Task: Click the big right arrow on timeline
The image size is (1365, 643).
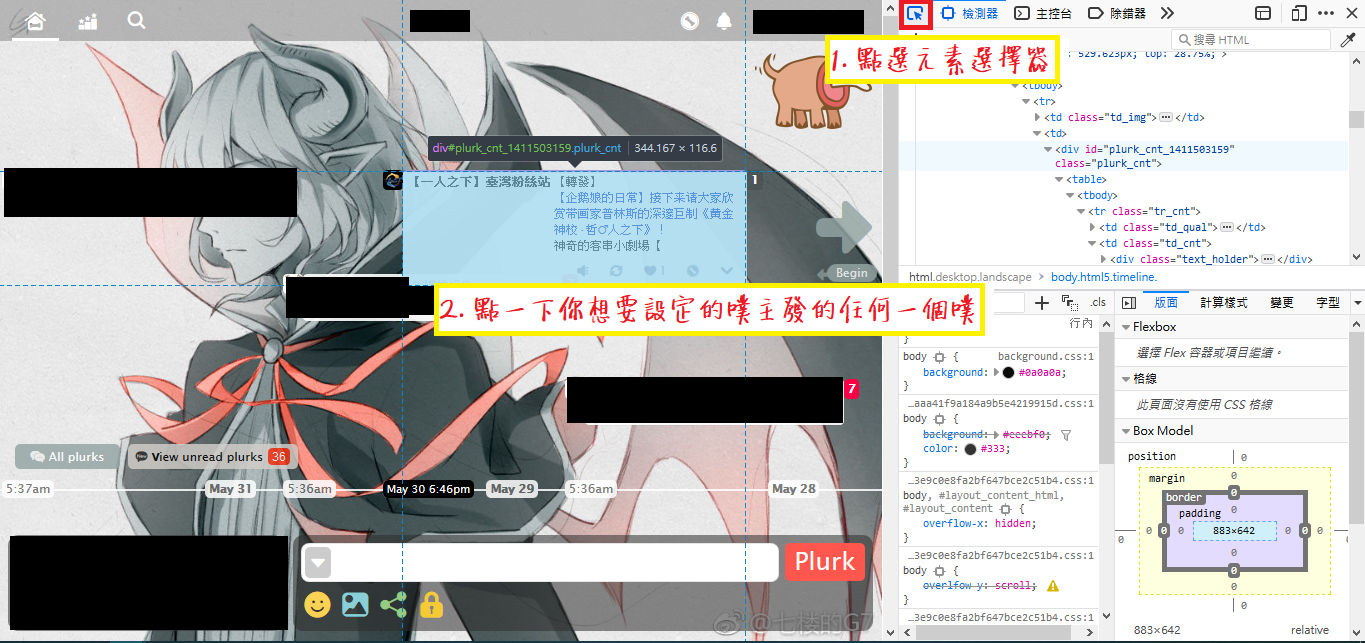Action: (x=844, y=229)
